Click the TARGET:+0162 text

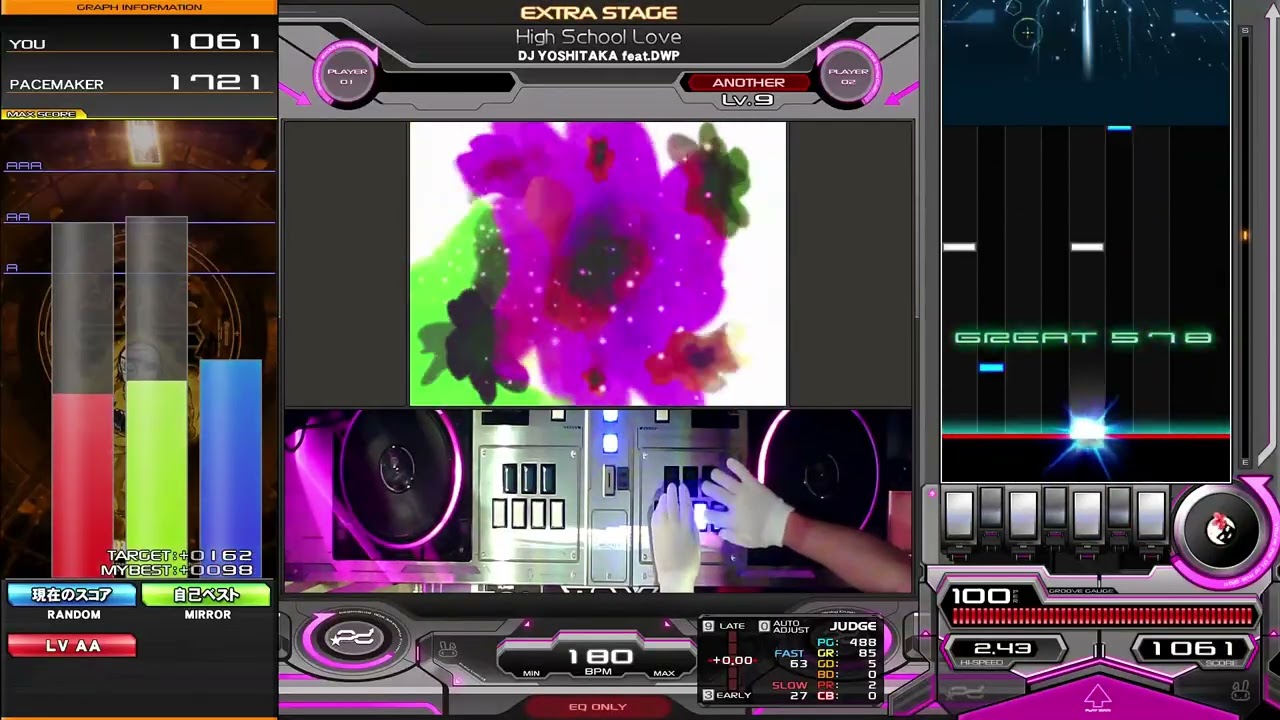click(x=180, y=556)
